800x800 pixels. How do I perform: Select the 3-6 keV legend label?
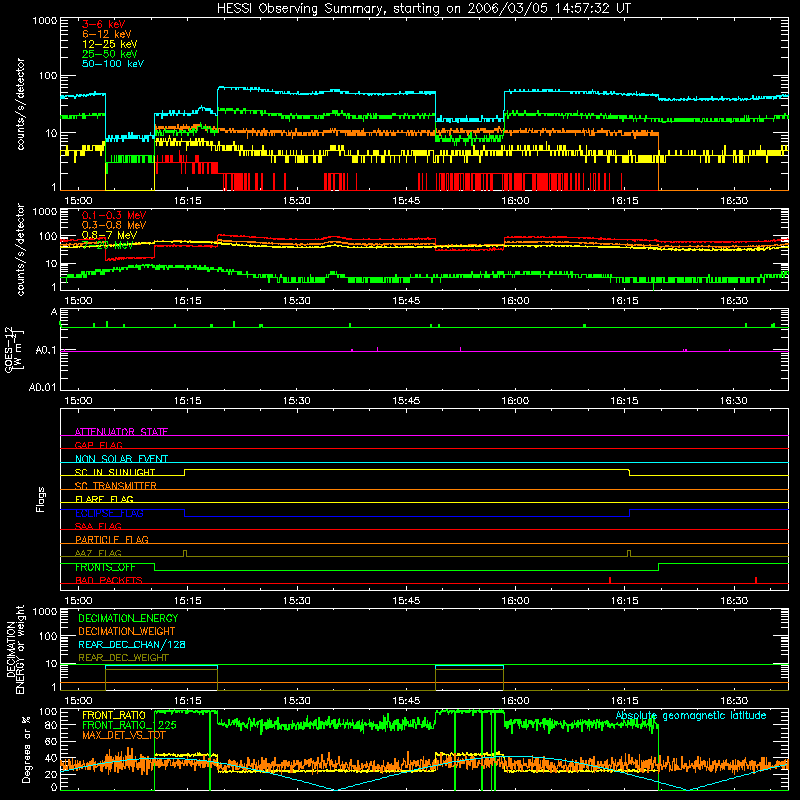click(104, 24)
